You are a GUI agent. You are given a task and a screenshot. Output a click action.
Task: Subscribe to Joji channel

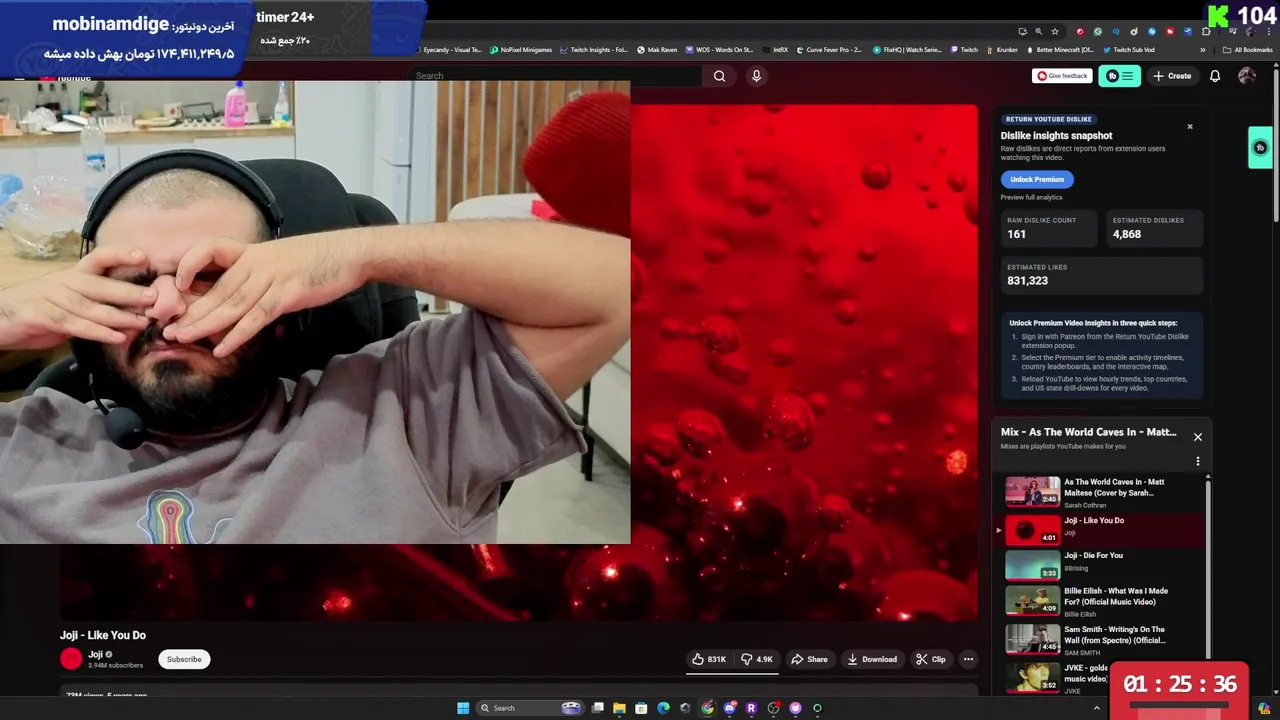(184, 659)
